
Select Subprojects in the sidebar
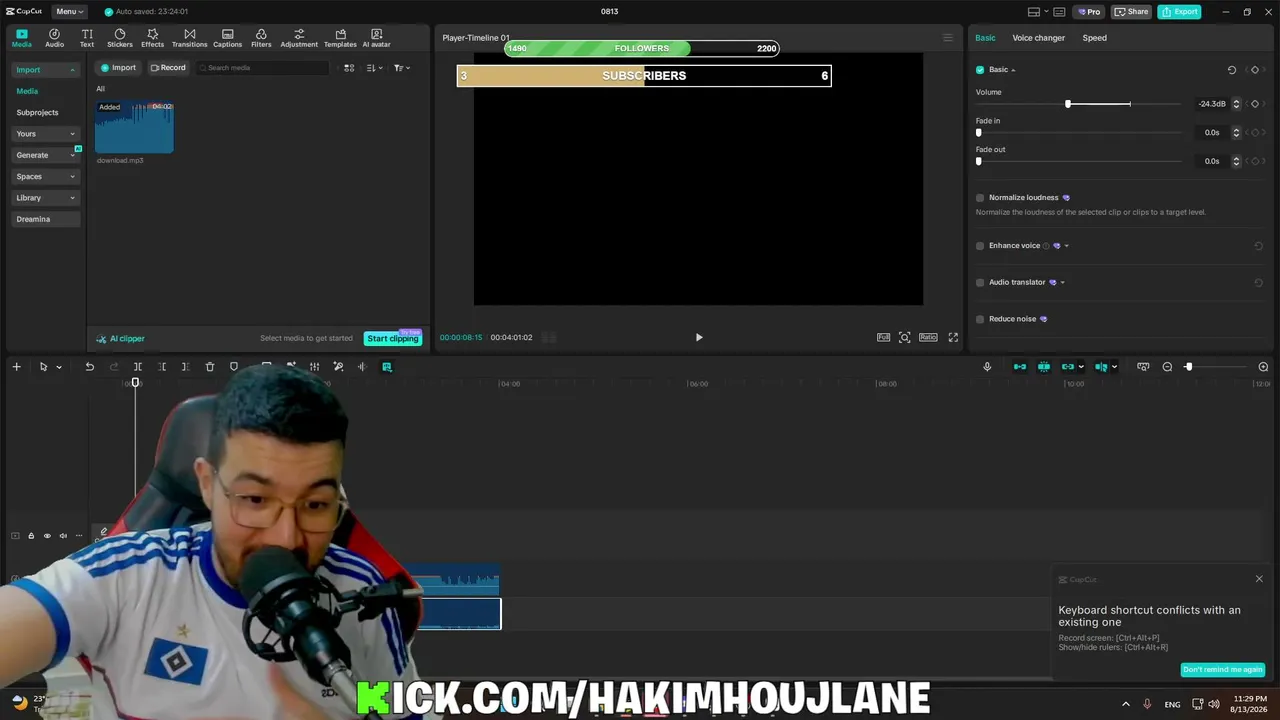(37, 113)
